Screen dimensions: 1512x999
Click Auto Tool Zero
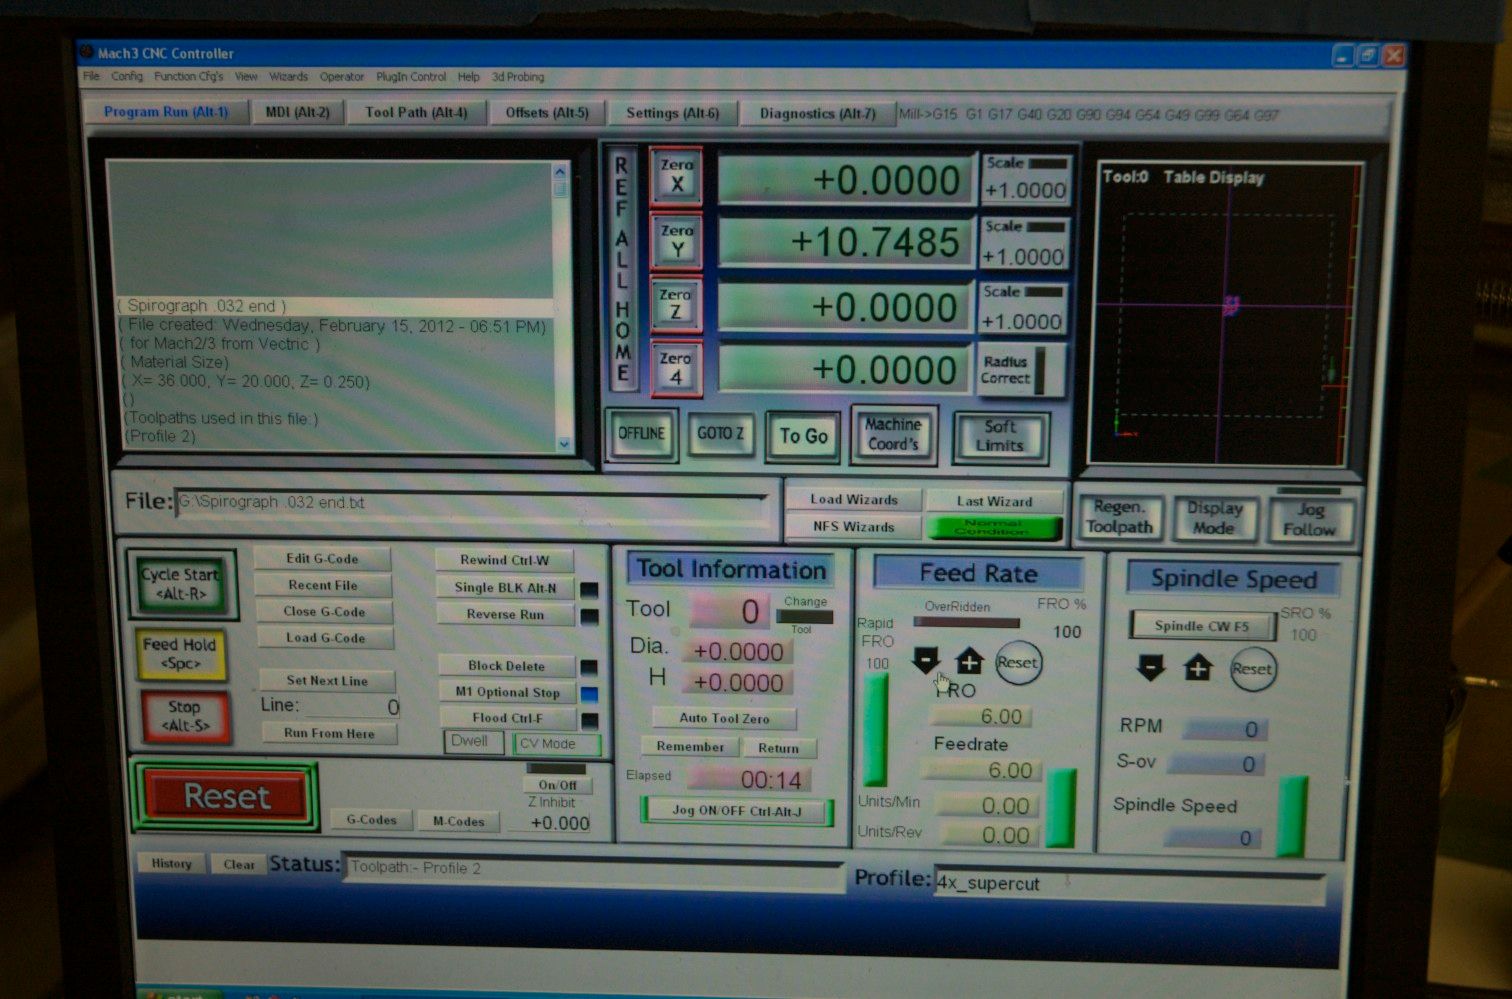point(724,718)
